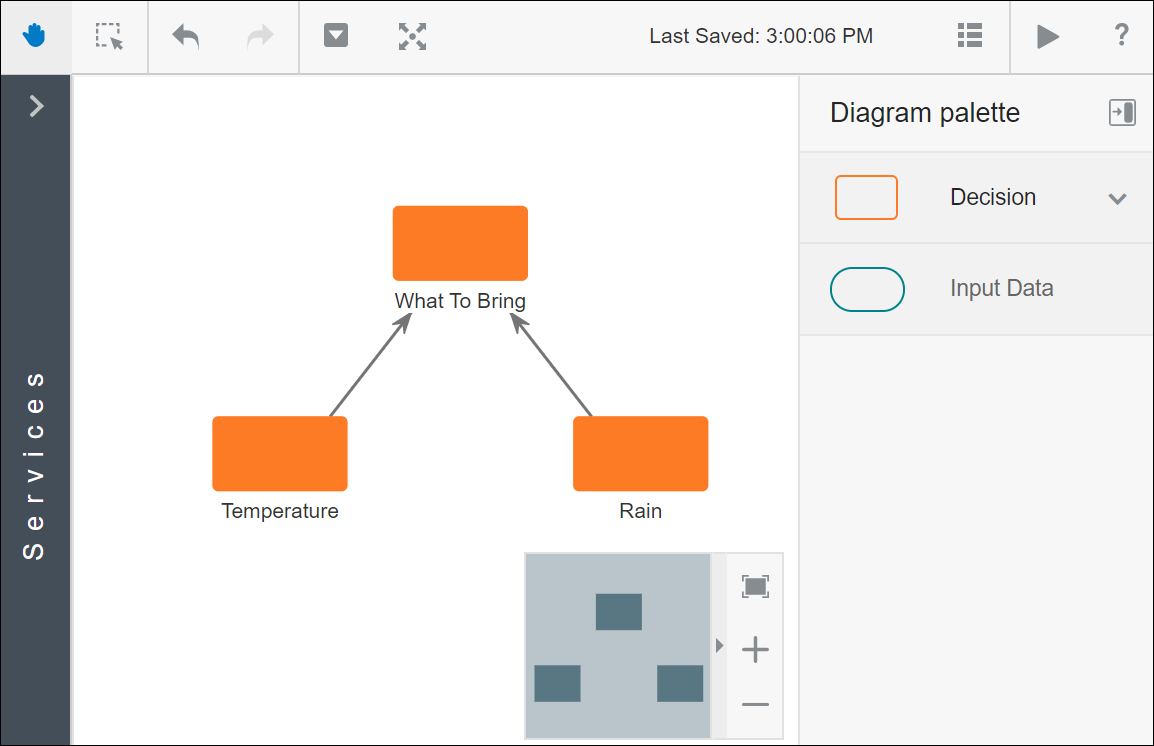Zoom out with the minus button
The width and height of the screenshot is (1154, 746).
click(755, 705)
